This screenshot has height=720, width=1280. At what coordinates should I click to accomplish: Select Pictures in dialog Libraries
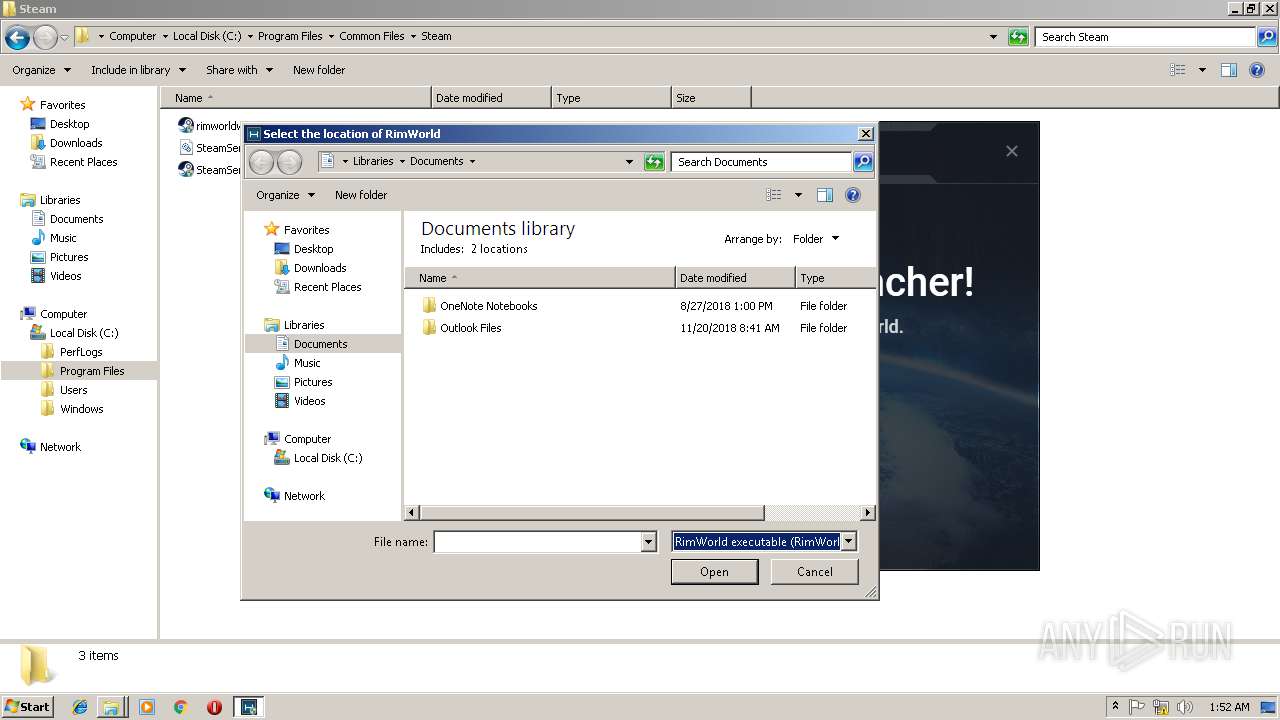pyautogui.click(x=313, y=382)
